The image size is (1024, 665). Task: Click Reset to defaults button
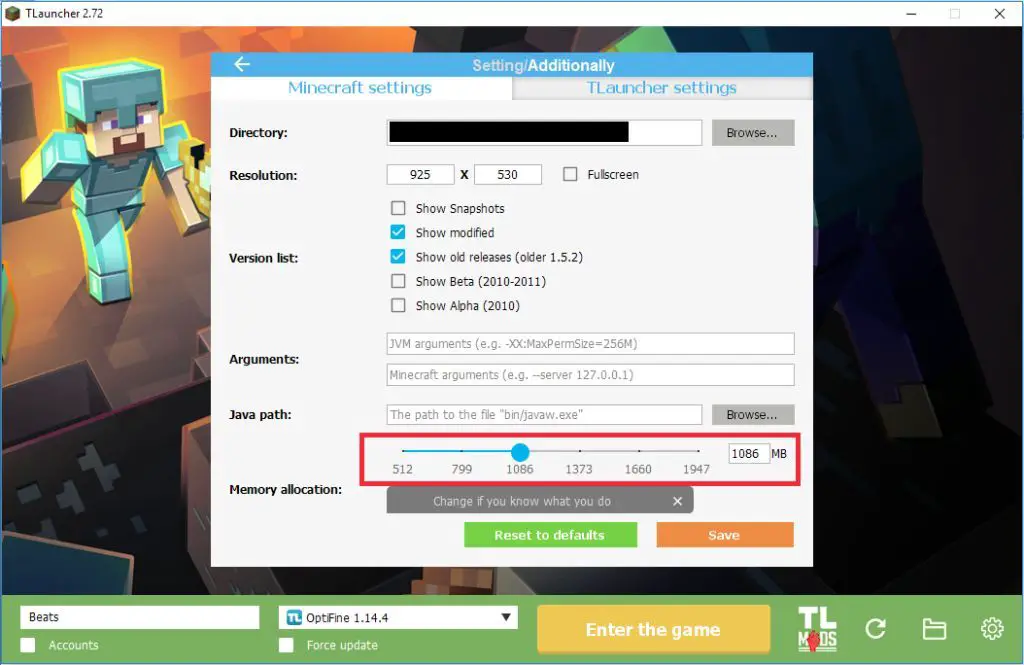(x=551, y=535)
